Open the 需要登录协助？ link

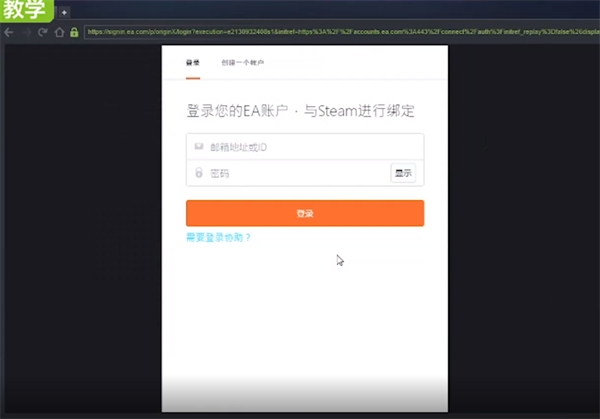coord(218,238)
